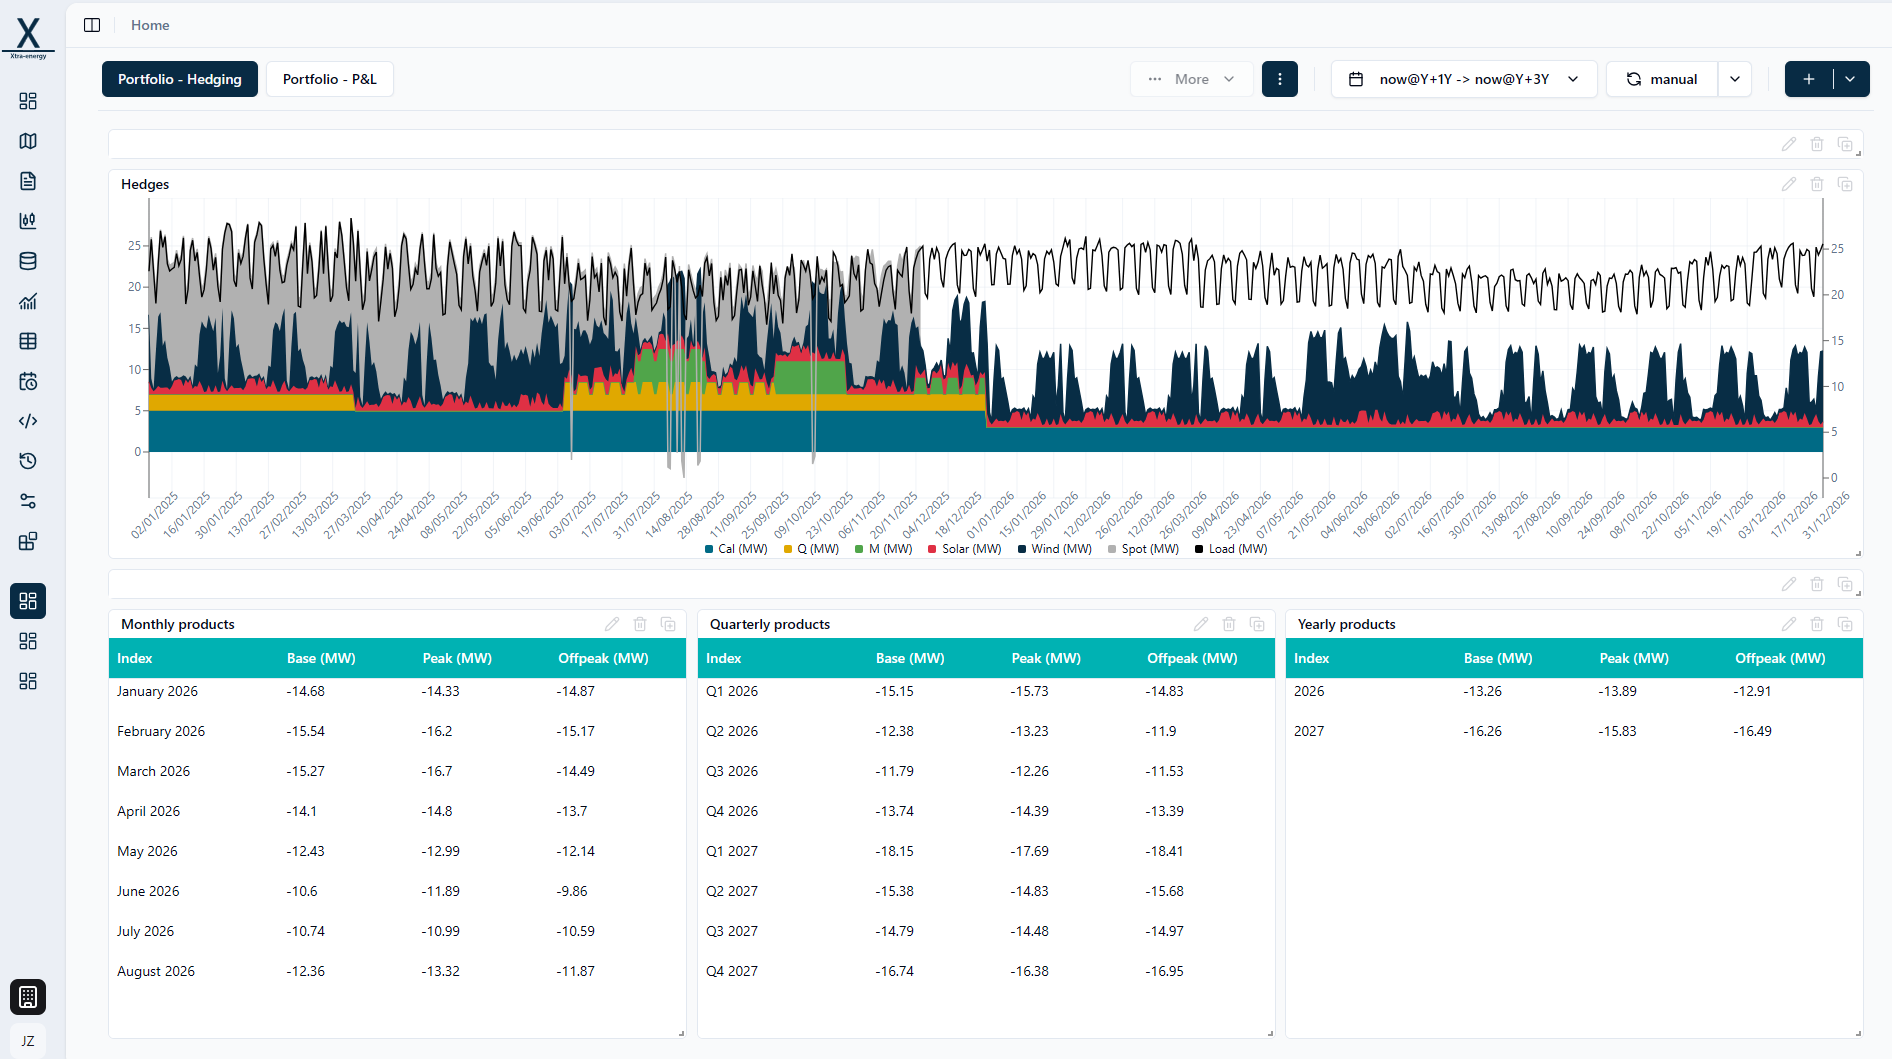The height and width of the screenshot is (1059, 1892).
Task: Open the date range now@Y+1Y dropdown
Action: pos(1463,79)
